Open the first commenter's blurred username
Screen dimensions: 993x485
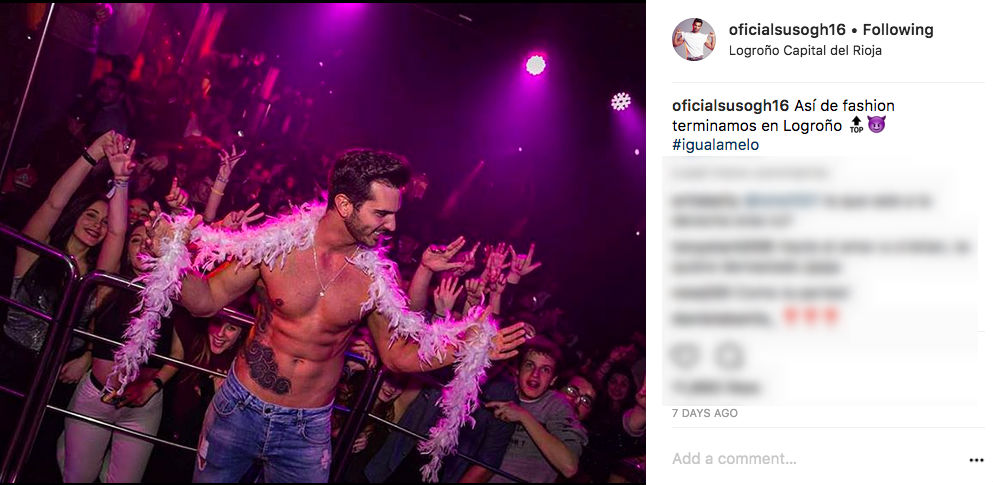coord(706,202)
